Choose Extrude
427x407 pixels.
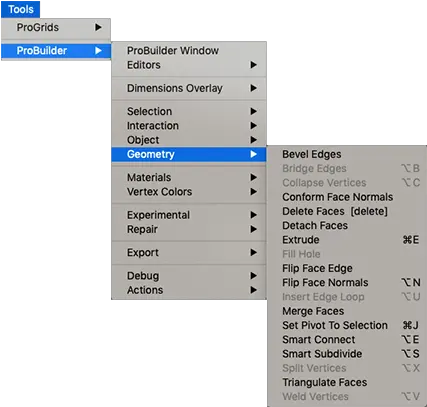pyautogui.click(x=347, y=240)
